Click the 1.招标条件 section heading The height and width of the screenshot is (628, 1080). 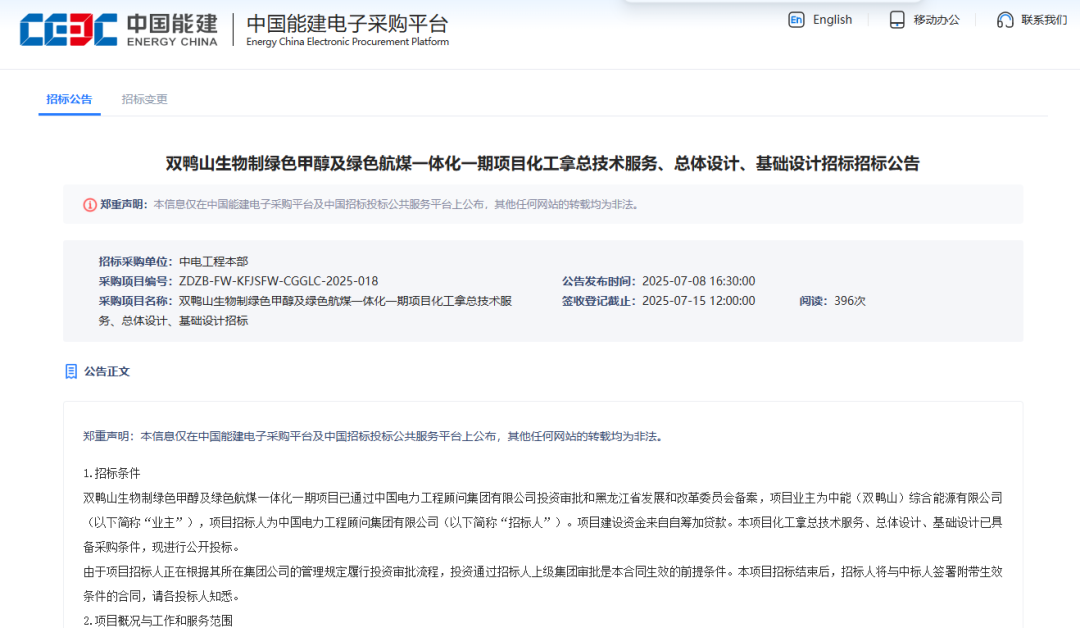pos(112,473)
